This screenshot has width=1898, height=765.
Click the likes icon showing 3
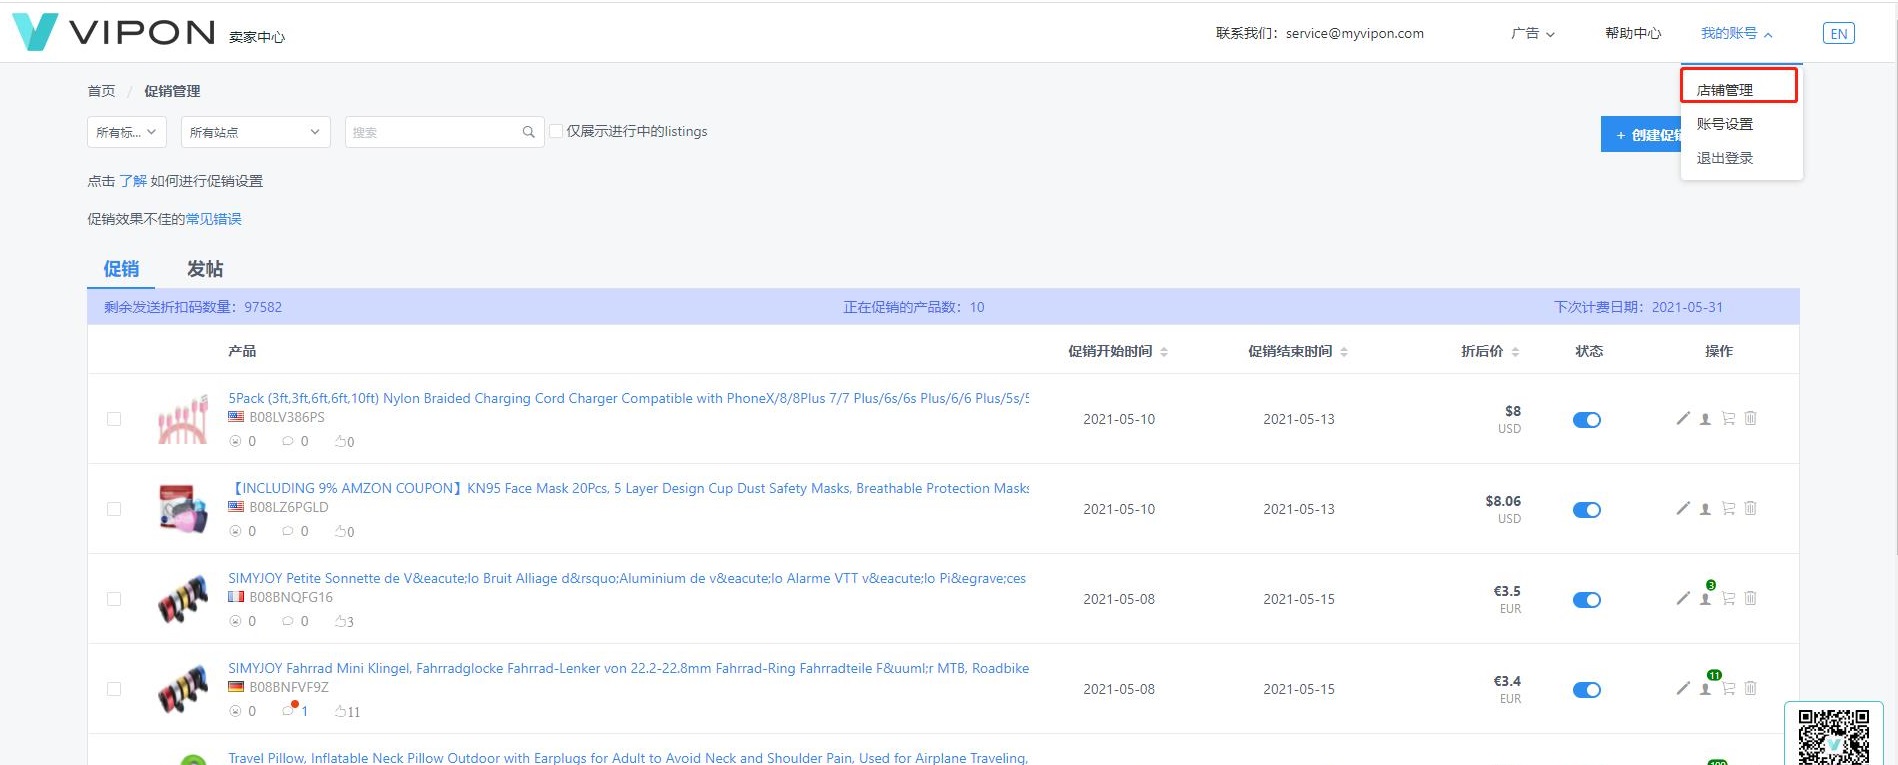[339, 621]
